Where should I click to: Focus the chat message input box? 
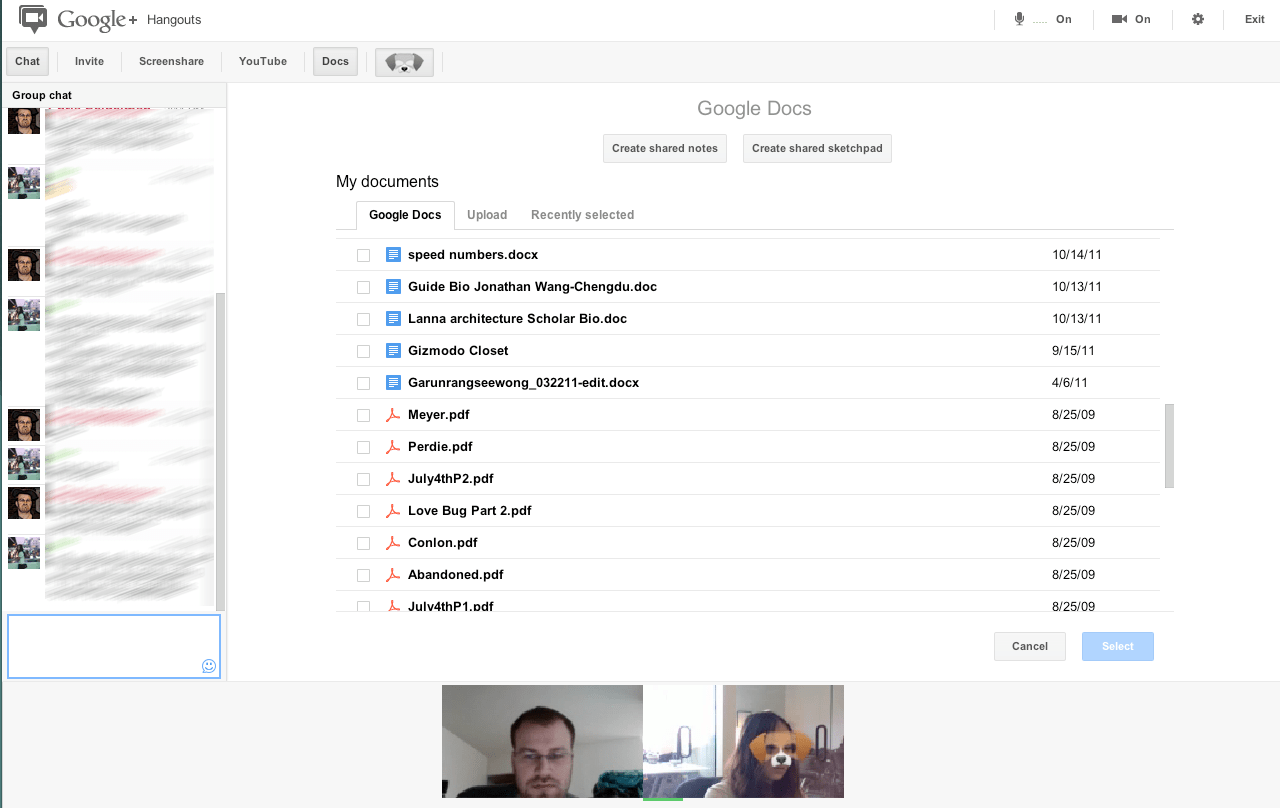(114, 646)
